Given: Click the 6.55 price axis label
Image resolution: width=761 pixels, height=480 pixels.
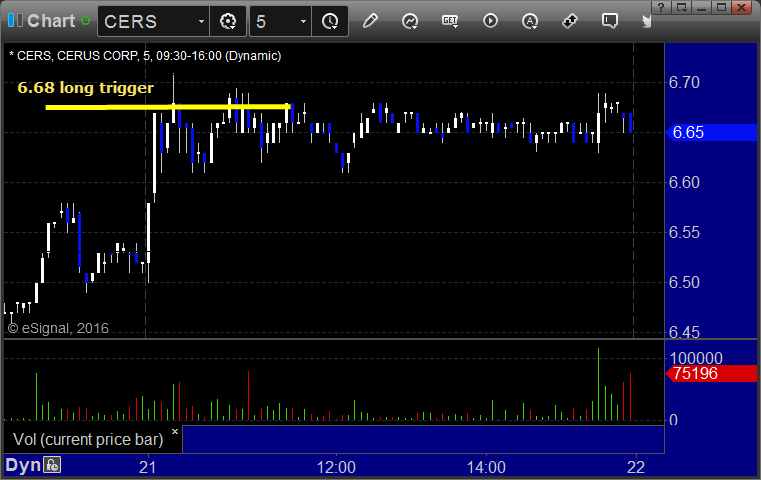Looking at the screenshot, I should click(684, 232).
